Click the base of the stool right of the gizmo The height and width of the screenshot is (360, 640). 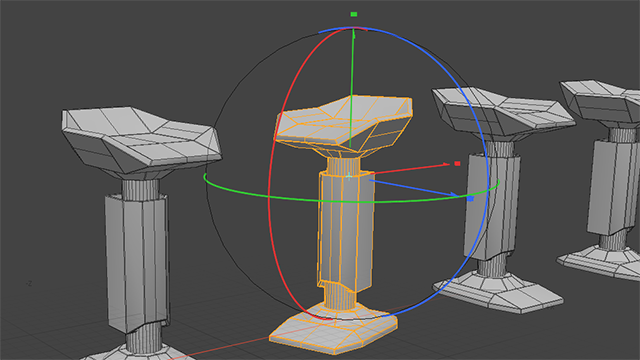click(x=498, y=292)
